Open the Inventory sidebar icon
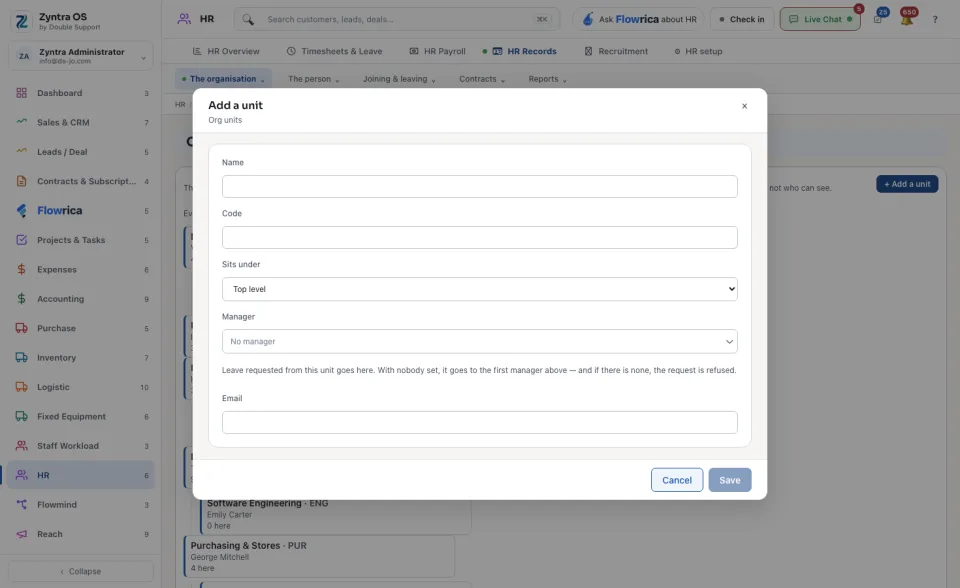The image size is (960, 588). [x=21, y=358]
